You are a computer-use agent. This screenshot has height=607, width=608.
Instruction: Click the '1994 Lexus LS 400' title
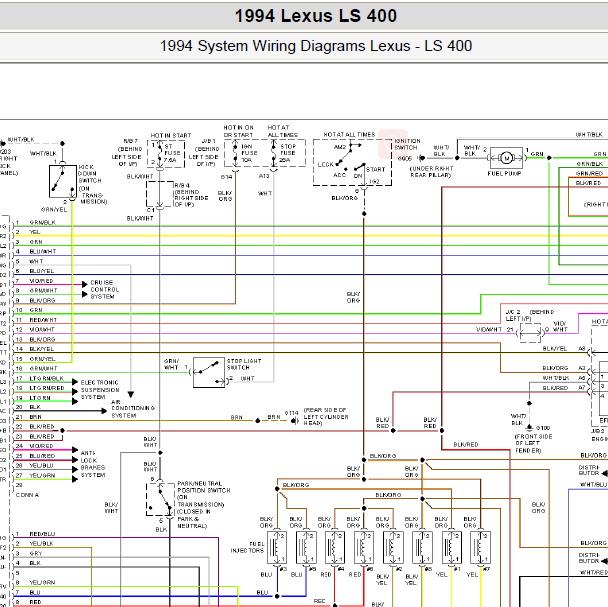click(x=316, y=16)
